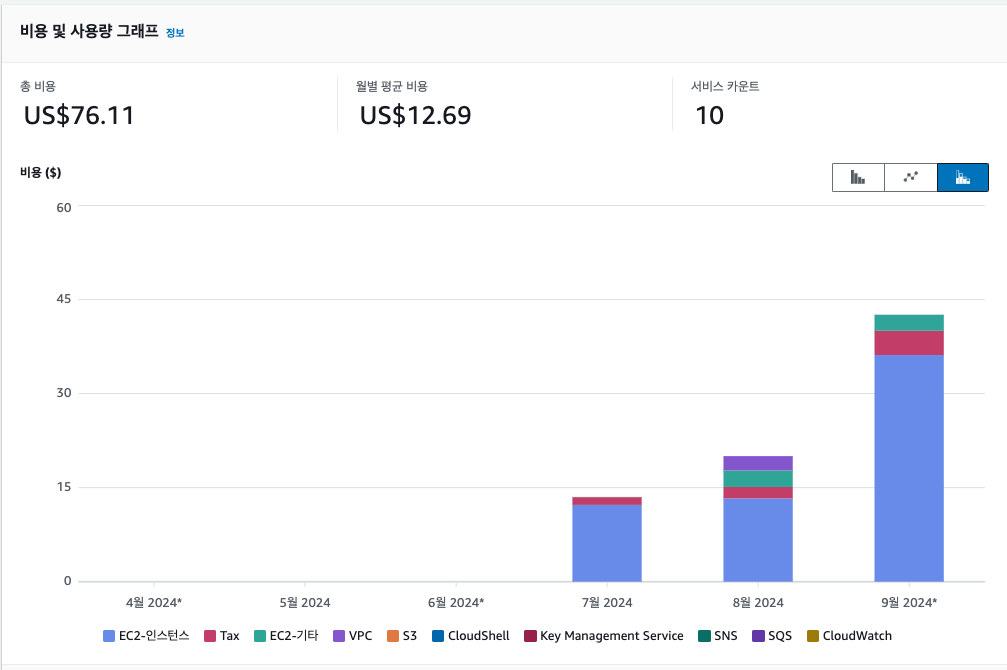Image resolution: width=1007 pixels, height=670 pixels.
Task: Click the CloudWatch legend color swatch
Action: [x=813, y=636]
